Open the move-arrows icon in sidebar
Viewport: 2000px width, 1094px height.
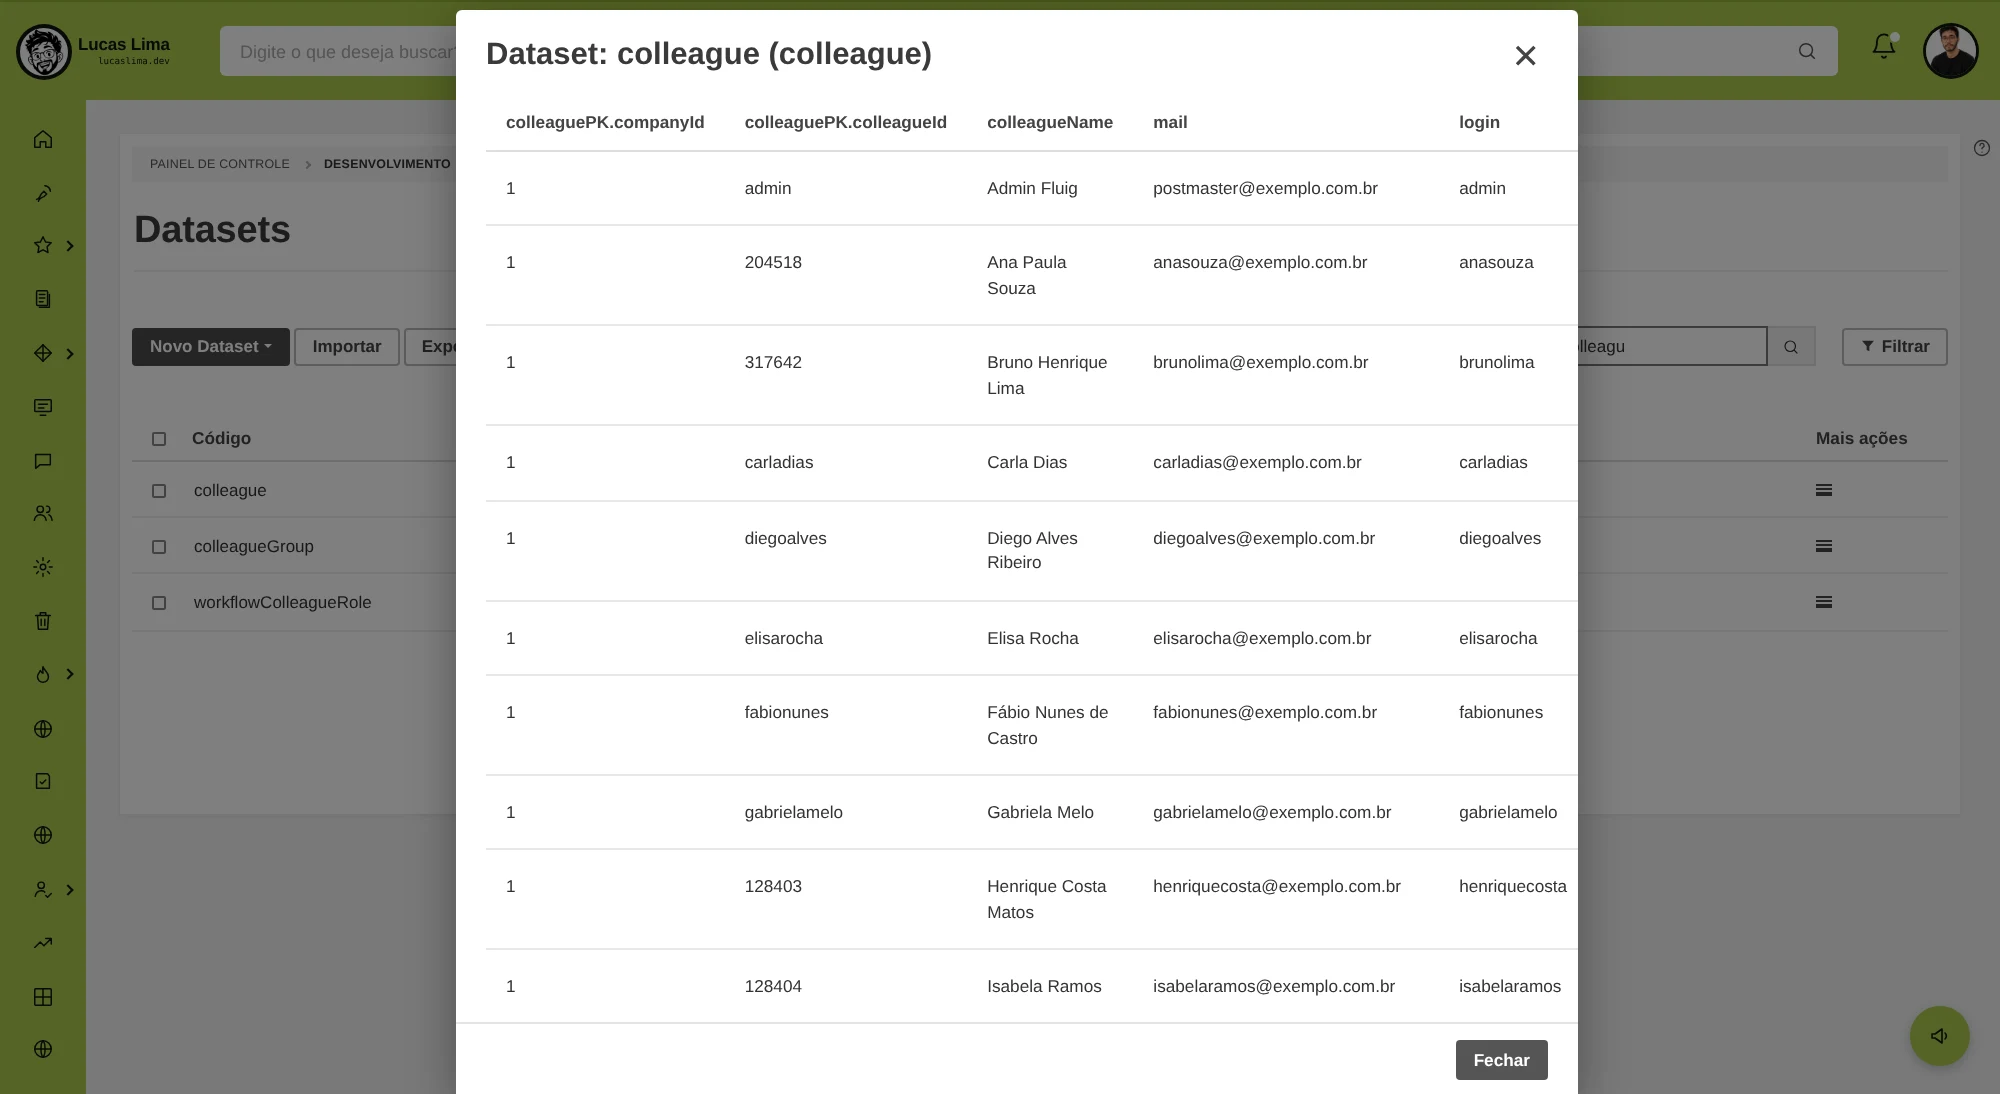pos(43,353)
